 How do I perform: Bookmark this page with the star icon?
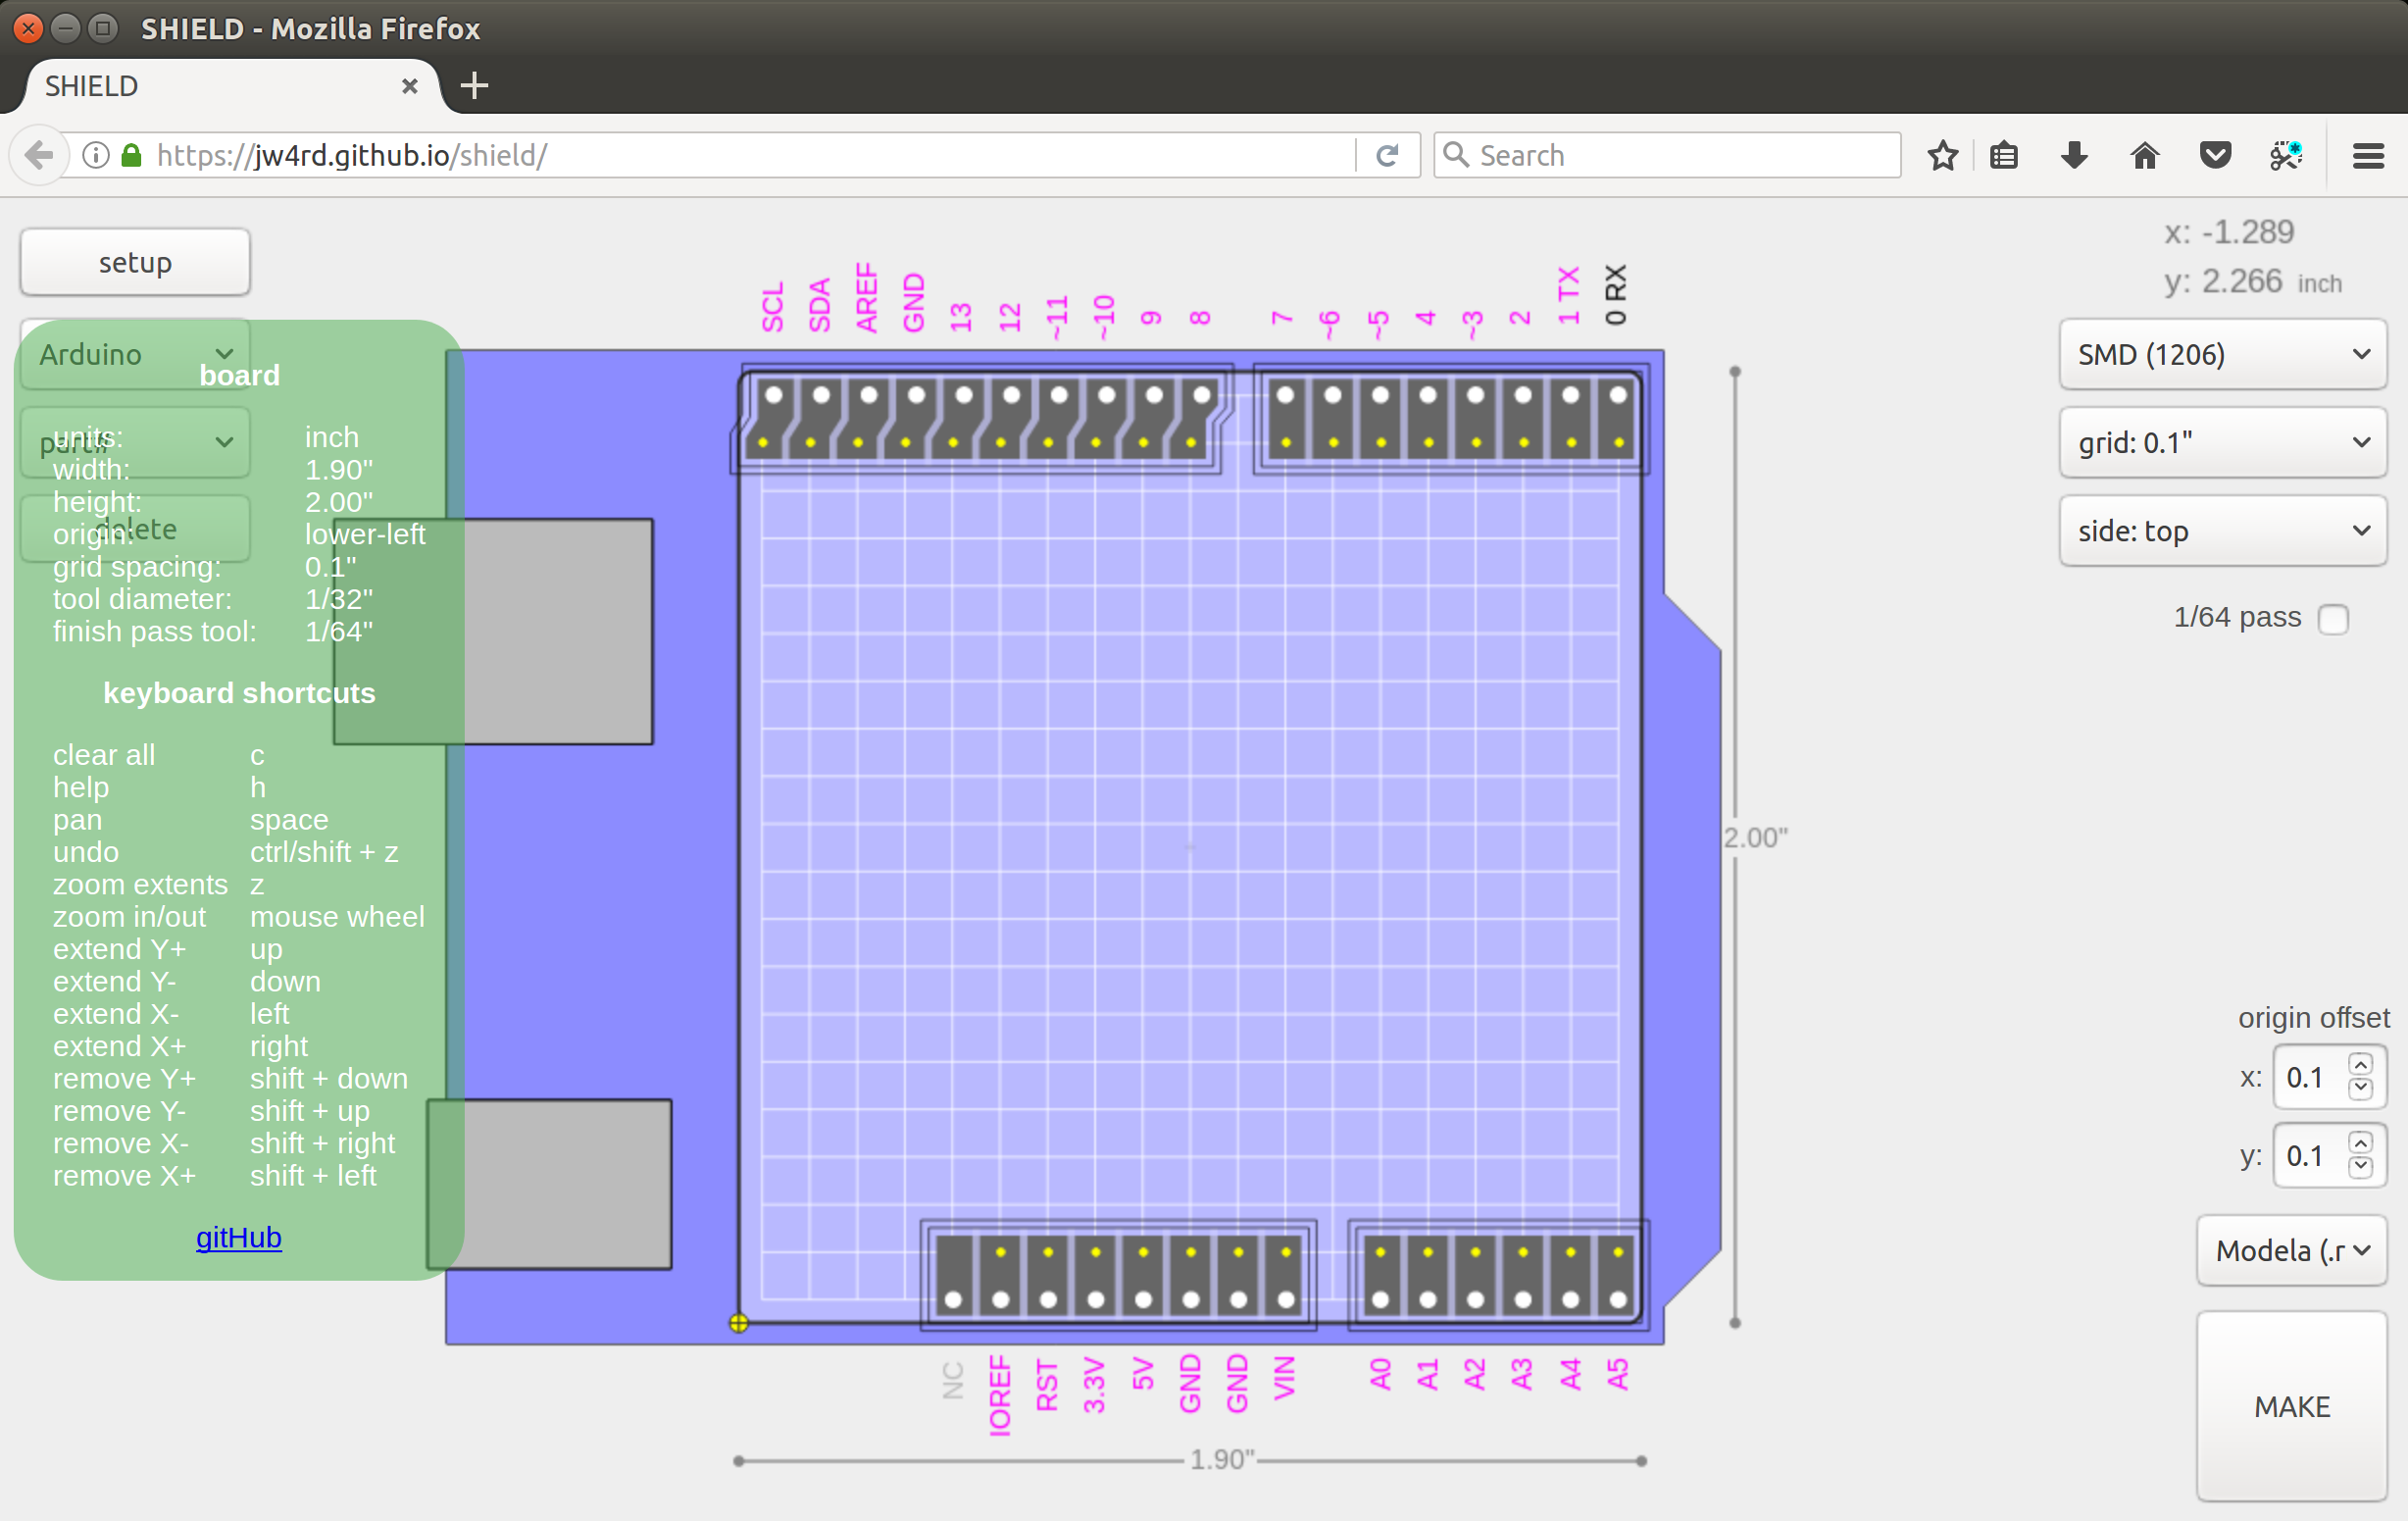click(1942, 155)
